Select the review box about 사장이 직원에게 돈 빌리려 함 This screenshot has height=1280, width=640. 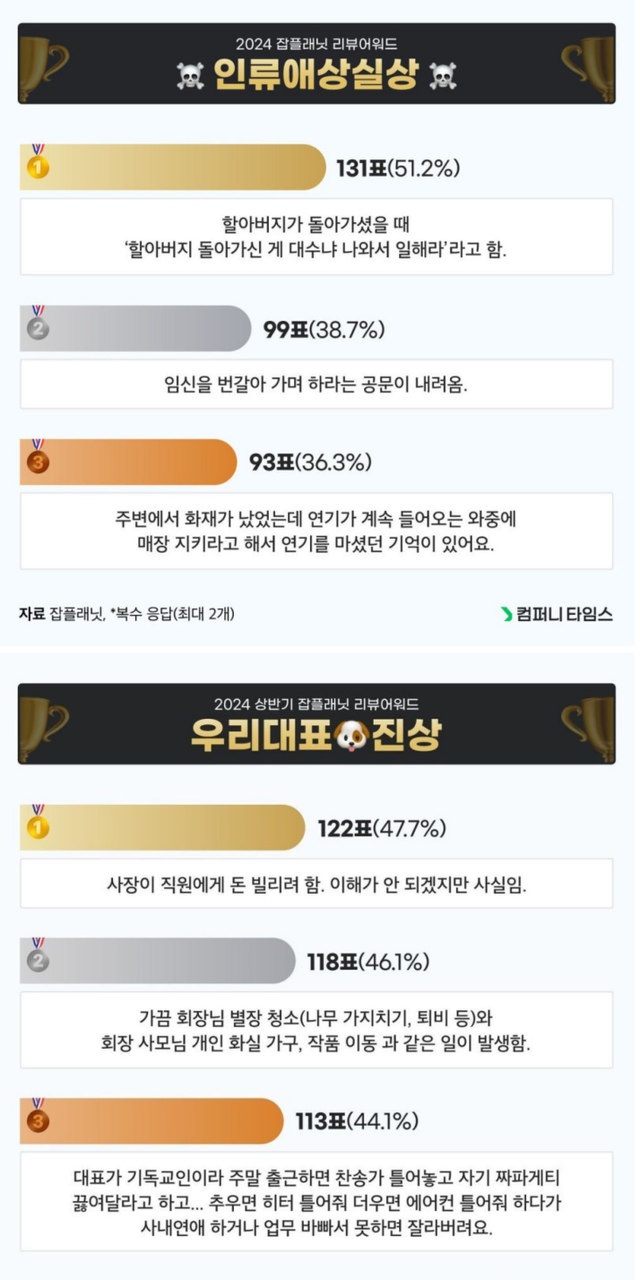(x=316, y=884)
